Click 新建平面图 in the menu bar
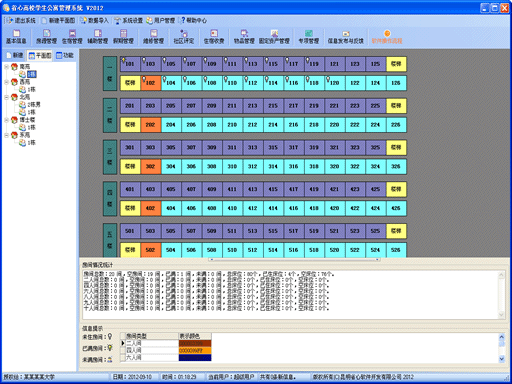512x384 pixels. pos(58,21)
